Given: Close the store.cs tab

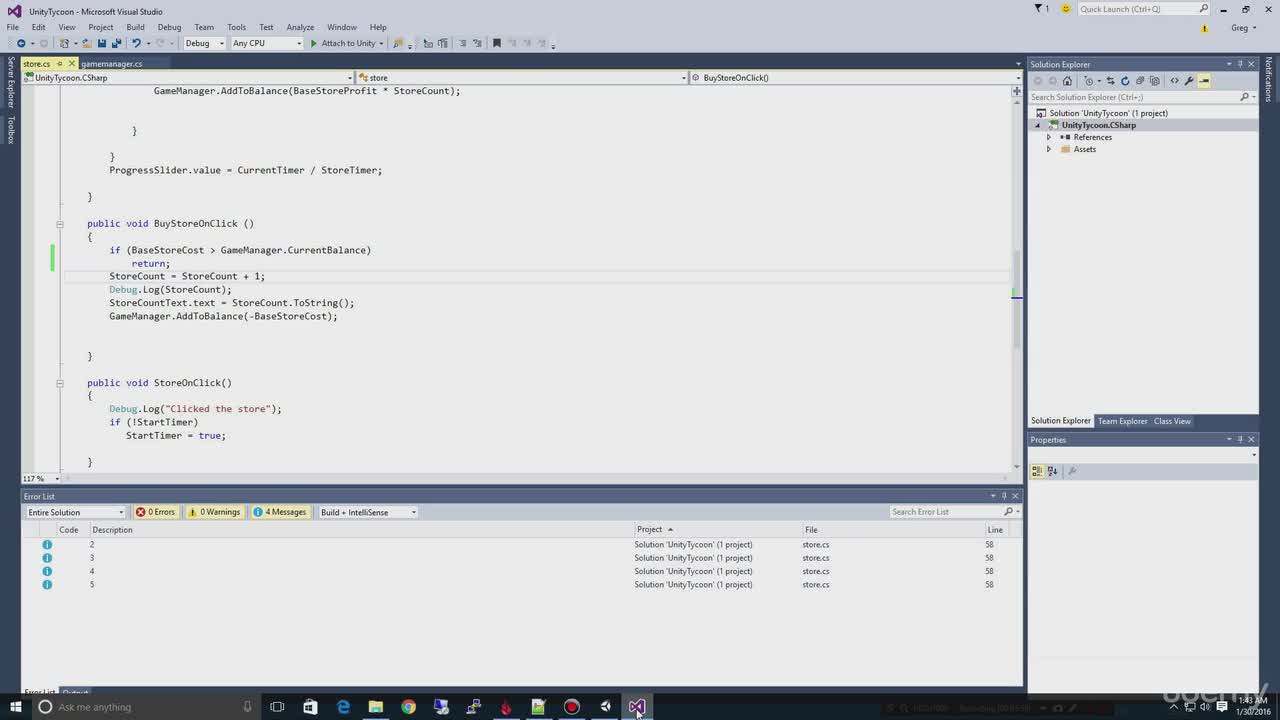Looking at the screenshot, I should click(x=71, y=64).
